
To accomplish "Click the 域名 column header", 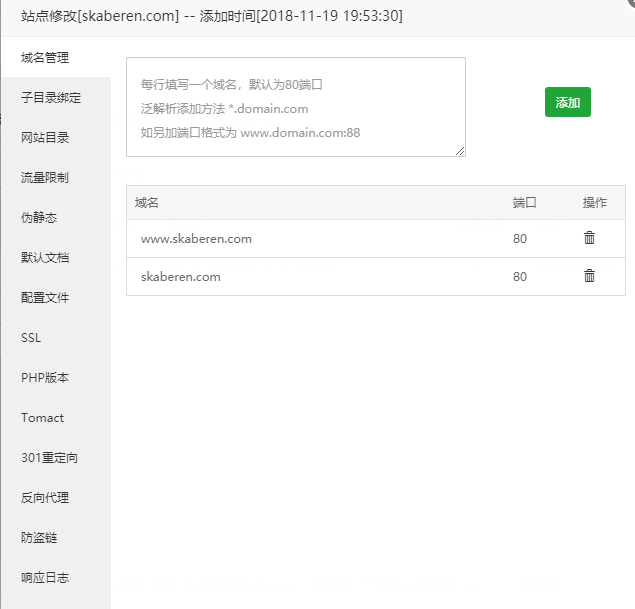I will [x=147, y=202].
